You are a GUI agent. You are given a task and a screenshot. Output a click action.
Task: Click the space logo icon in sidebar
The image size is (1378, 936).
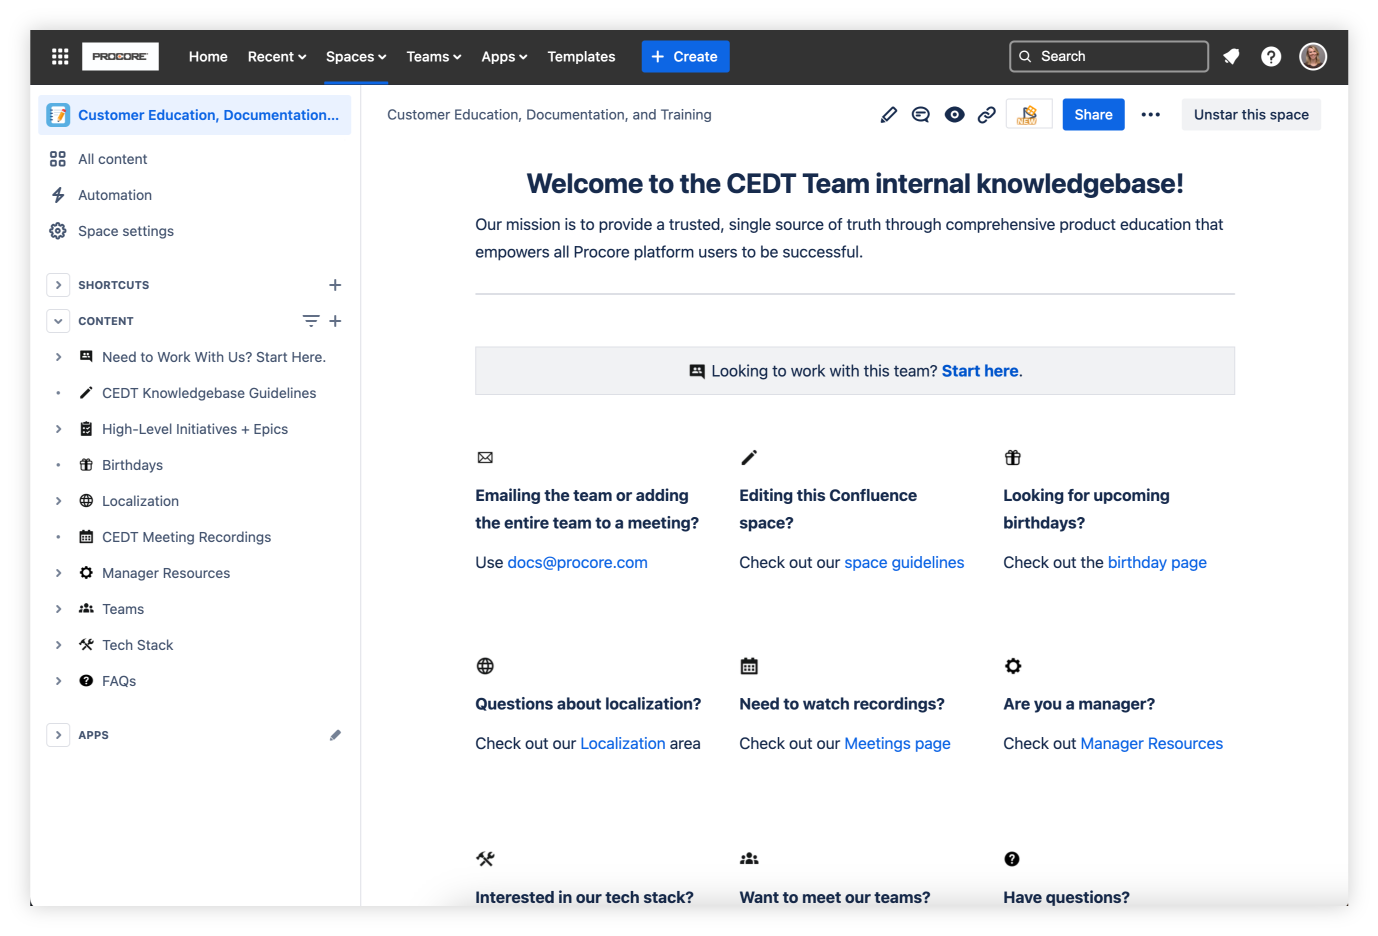pyautogui.click(x=59, y=115)
